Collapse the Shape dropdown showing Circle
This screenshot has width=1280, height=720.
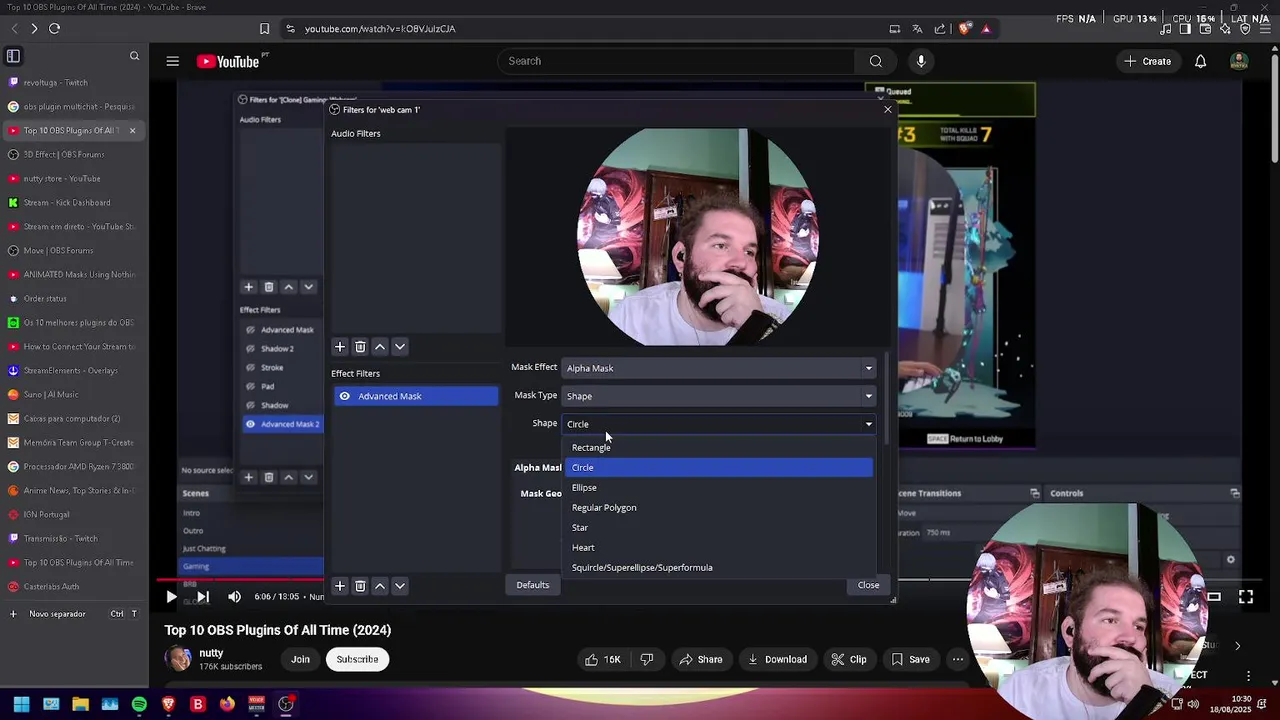point(719,424)
